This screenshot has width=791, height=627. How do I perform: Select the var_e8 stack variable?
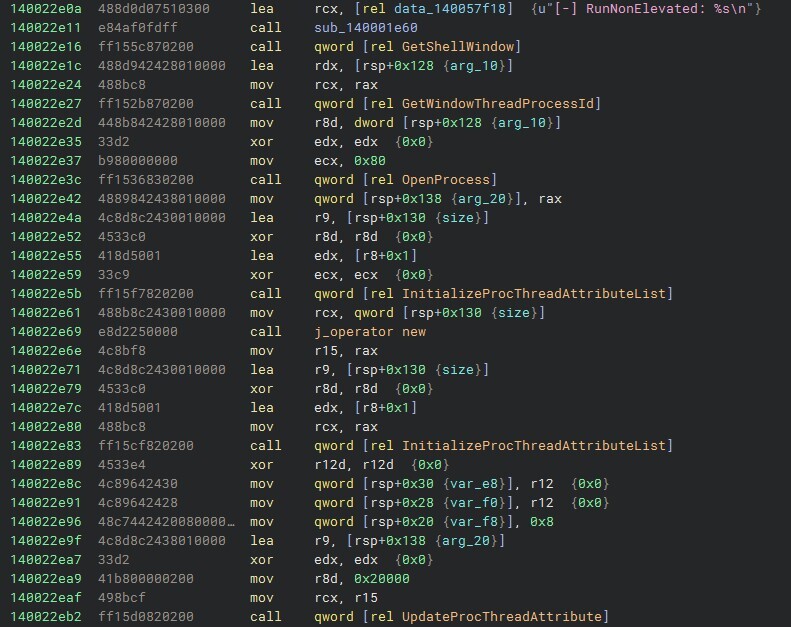pyautogui.click(x=474, y=484)
